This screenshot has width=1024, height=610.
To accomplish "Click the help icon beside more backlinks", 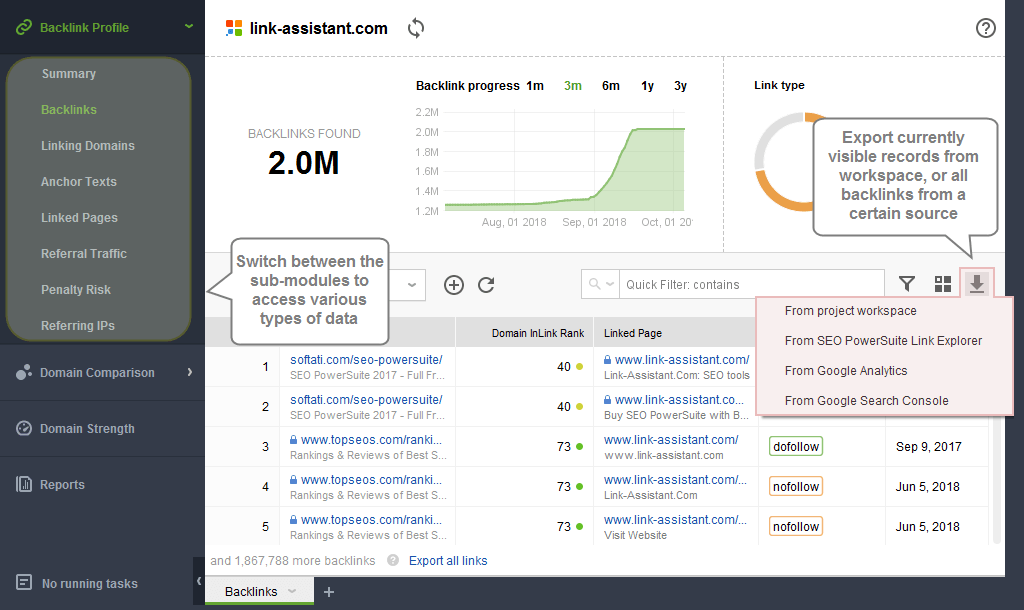I will click(392, 560).
